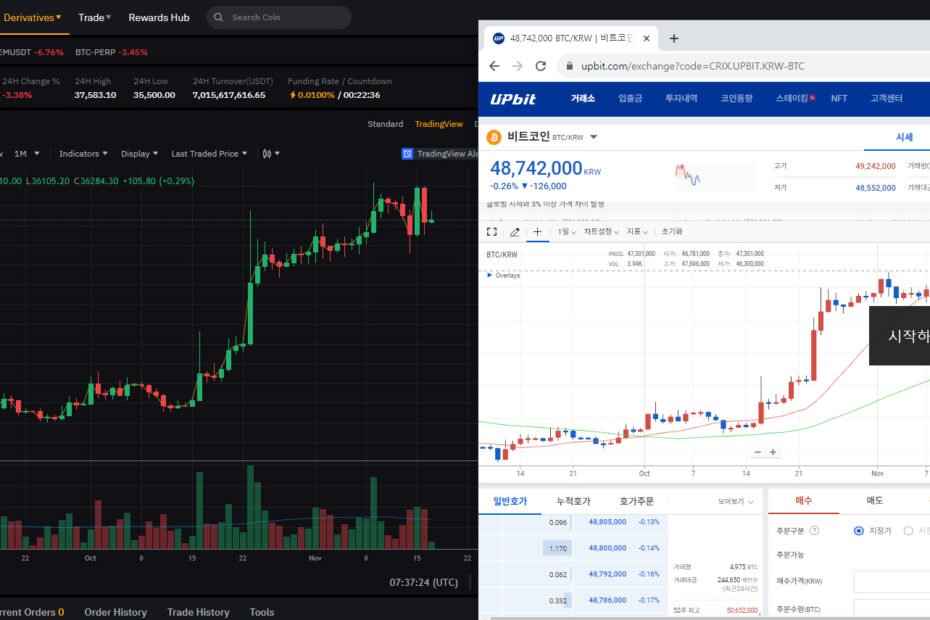Click the 초기화 reset button
930x620 pixels.
pos(671,231)
